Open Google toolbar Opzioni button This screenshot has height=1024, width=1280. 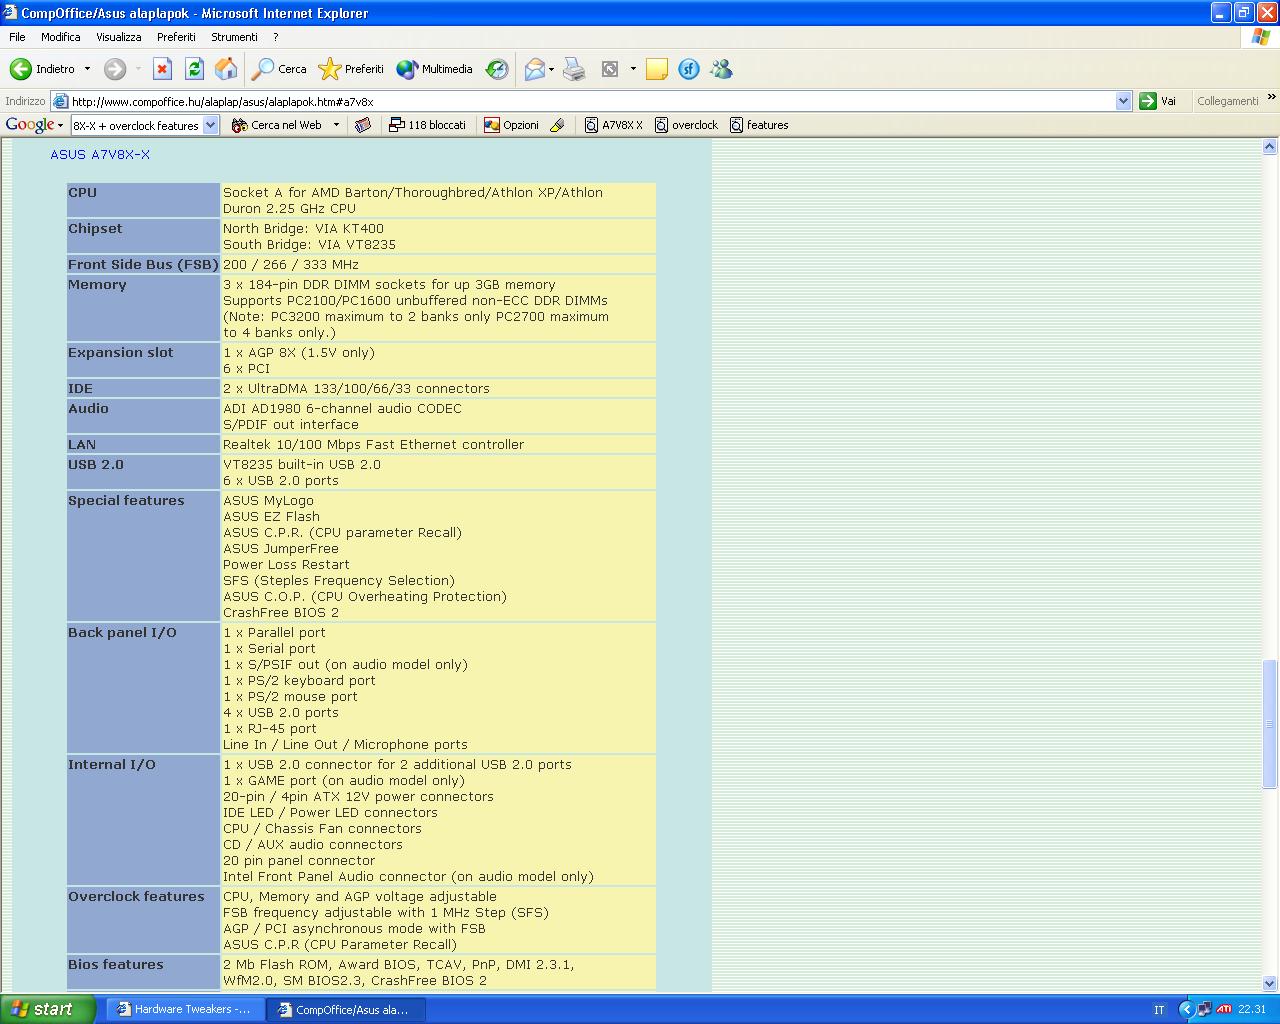coord(511,125)
